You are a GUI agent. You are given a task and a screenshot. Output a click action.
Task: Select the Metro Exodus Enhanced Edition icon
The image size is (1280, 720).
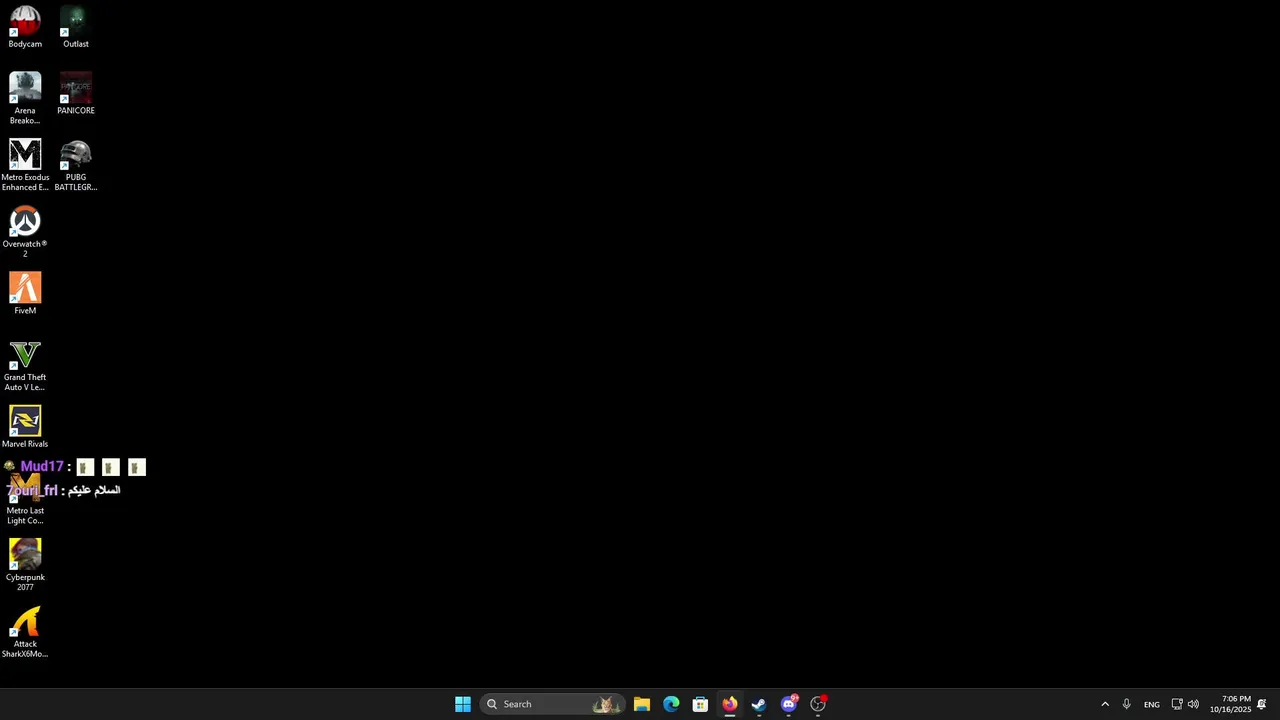coord(25,165)
